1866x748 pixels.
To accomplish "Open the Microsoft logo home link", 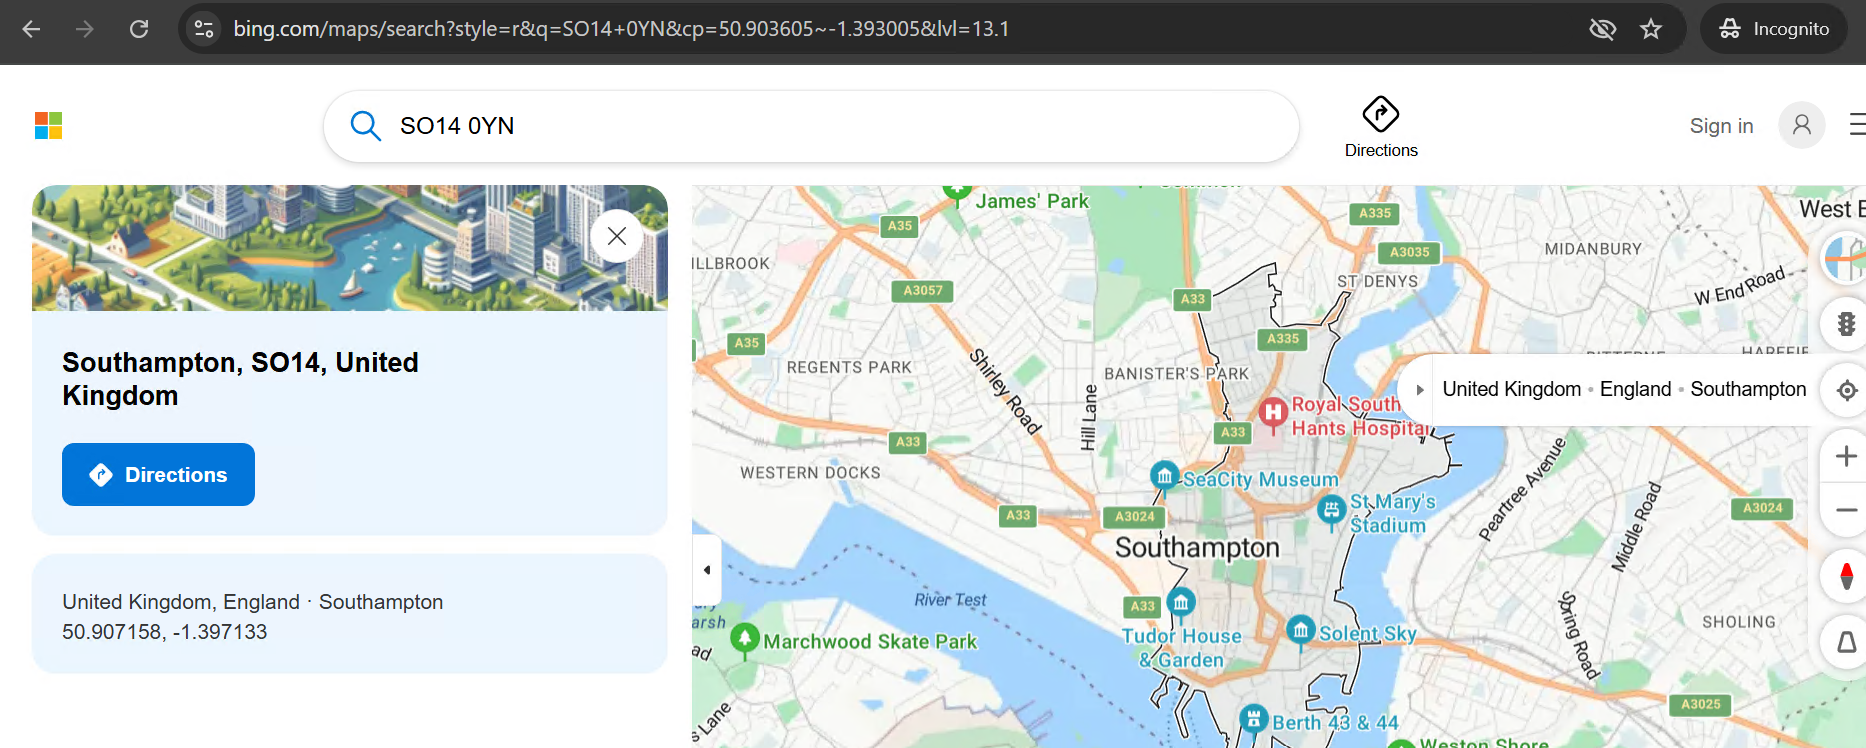I will 48,126.
